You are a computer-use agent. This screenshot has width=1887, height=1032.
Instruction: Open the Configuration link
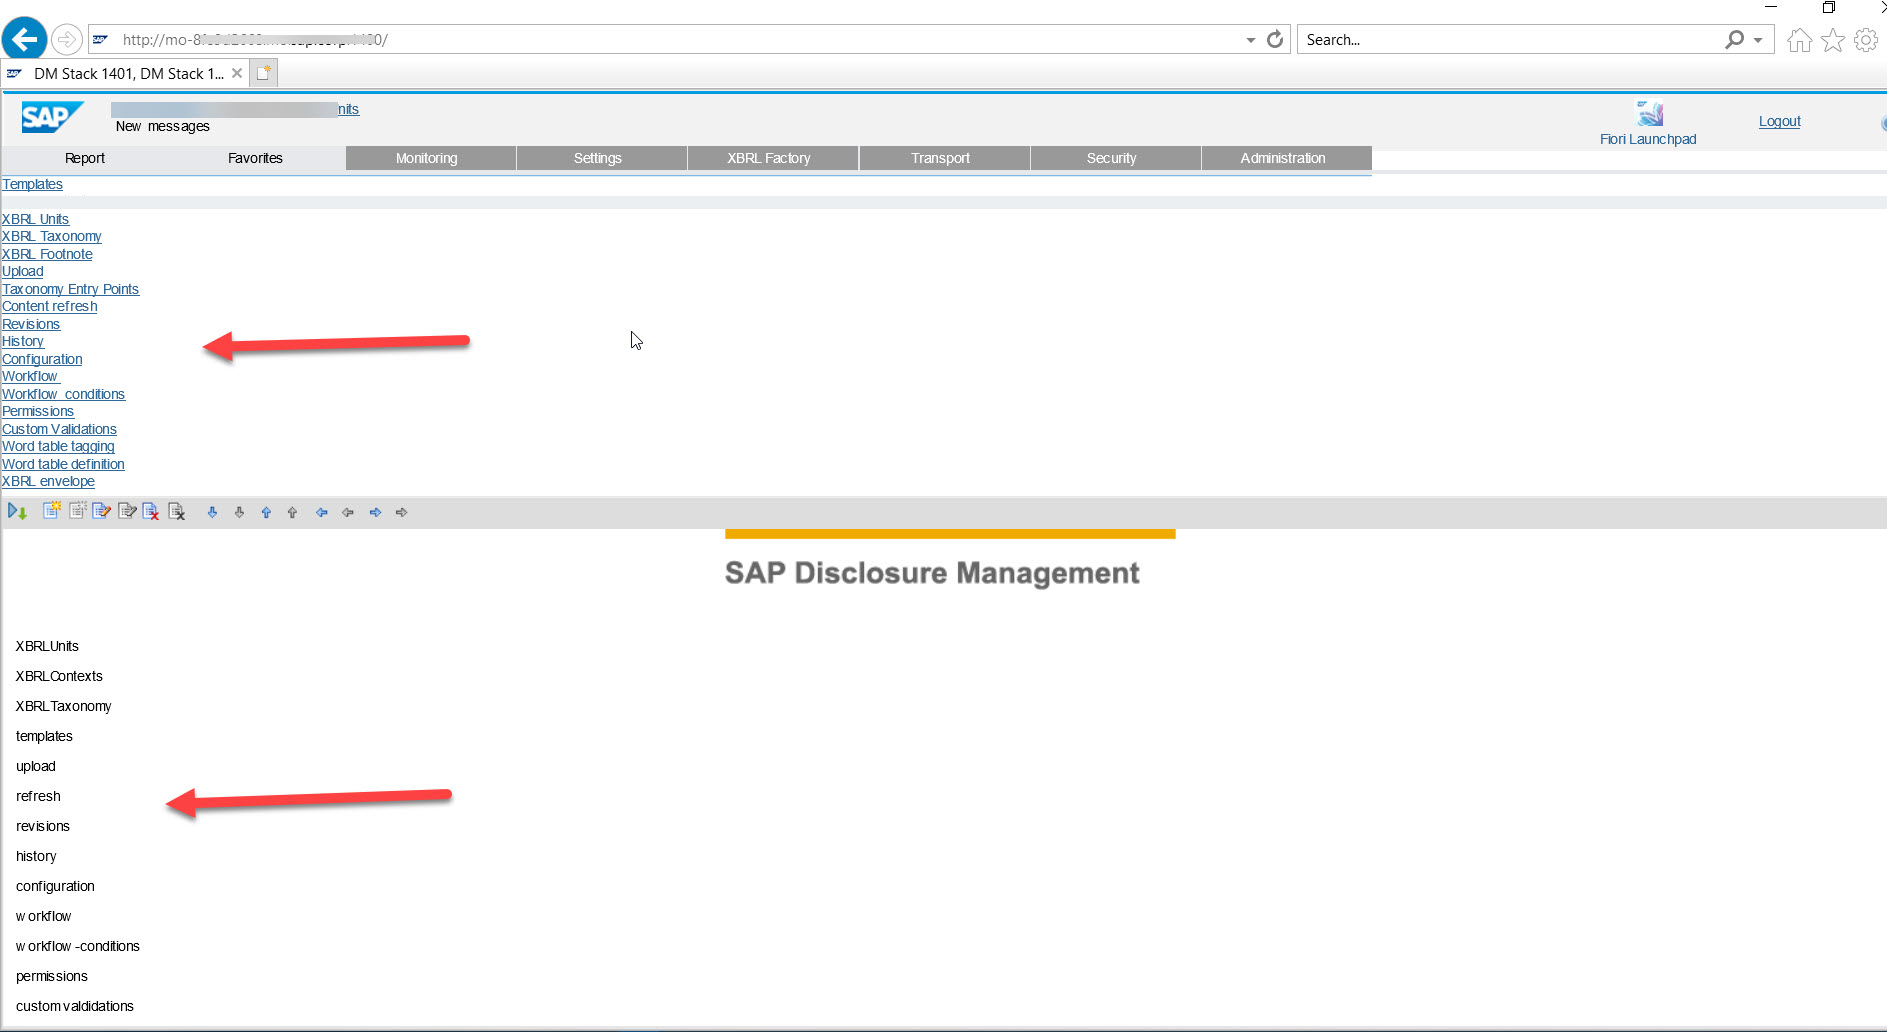point(42,359)
